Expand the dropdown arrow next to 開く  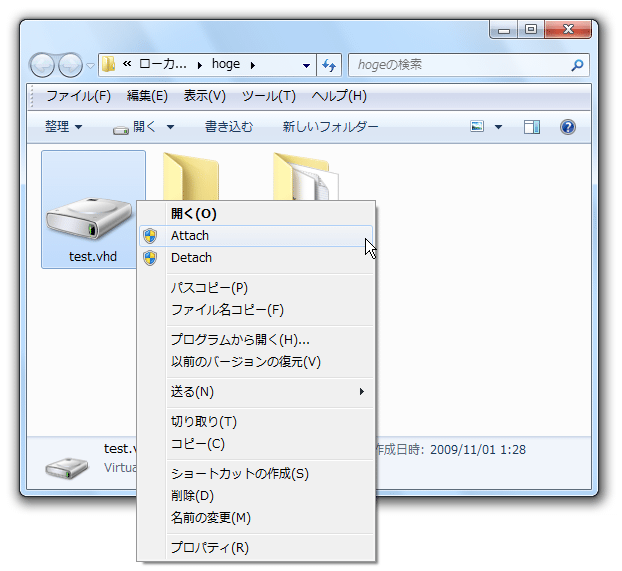[171, 127]
